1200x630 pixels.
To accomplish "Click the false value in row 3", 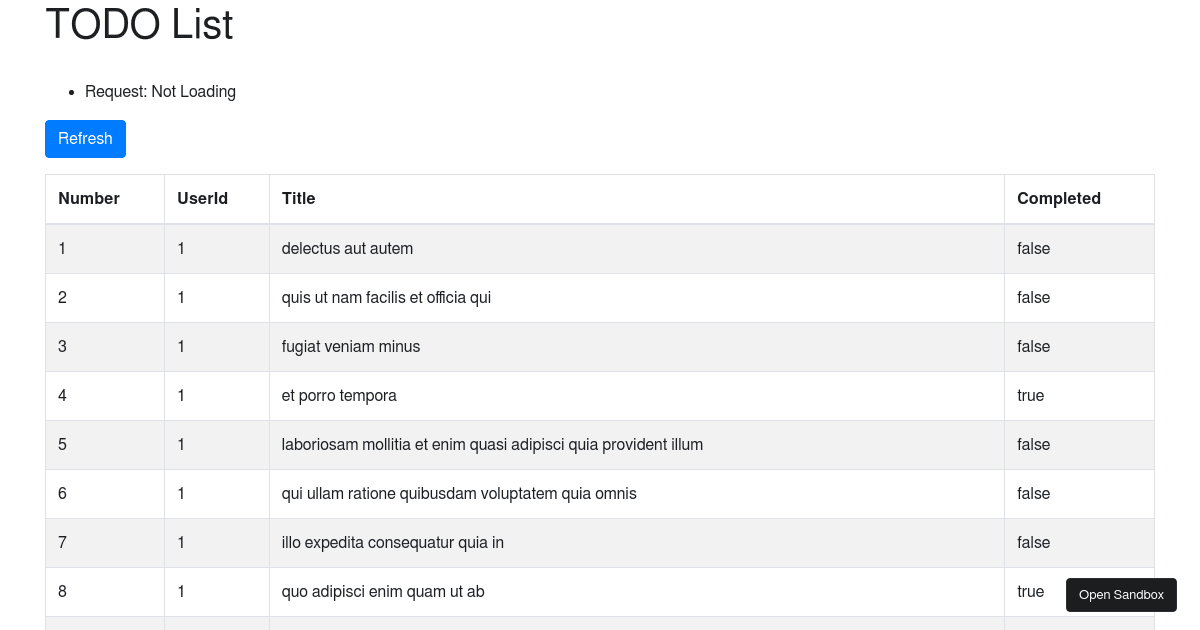I will pyautogui.click(x=1033, y=346).
